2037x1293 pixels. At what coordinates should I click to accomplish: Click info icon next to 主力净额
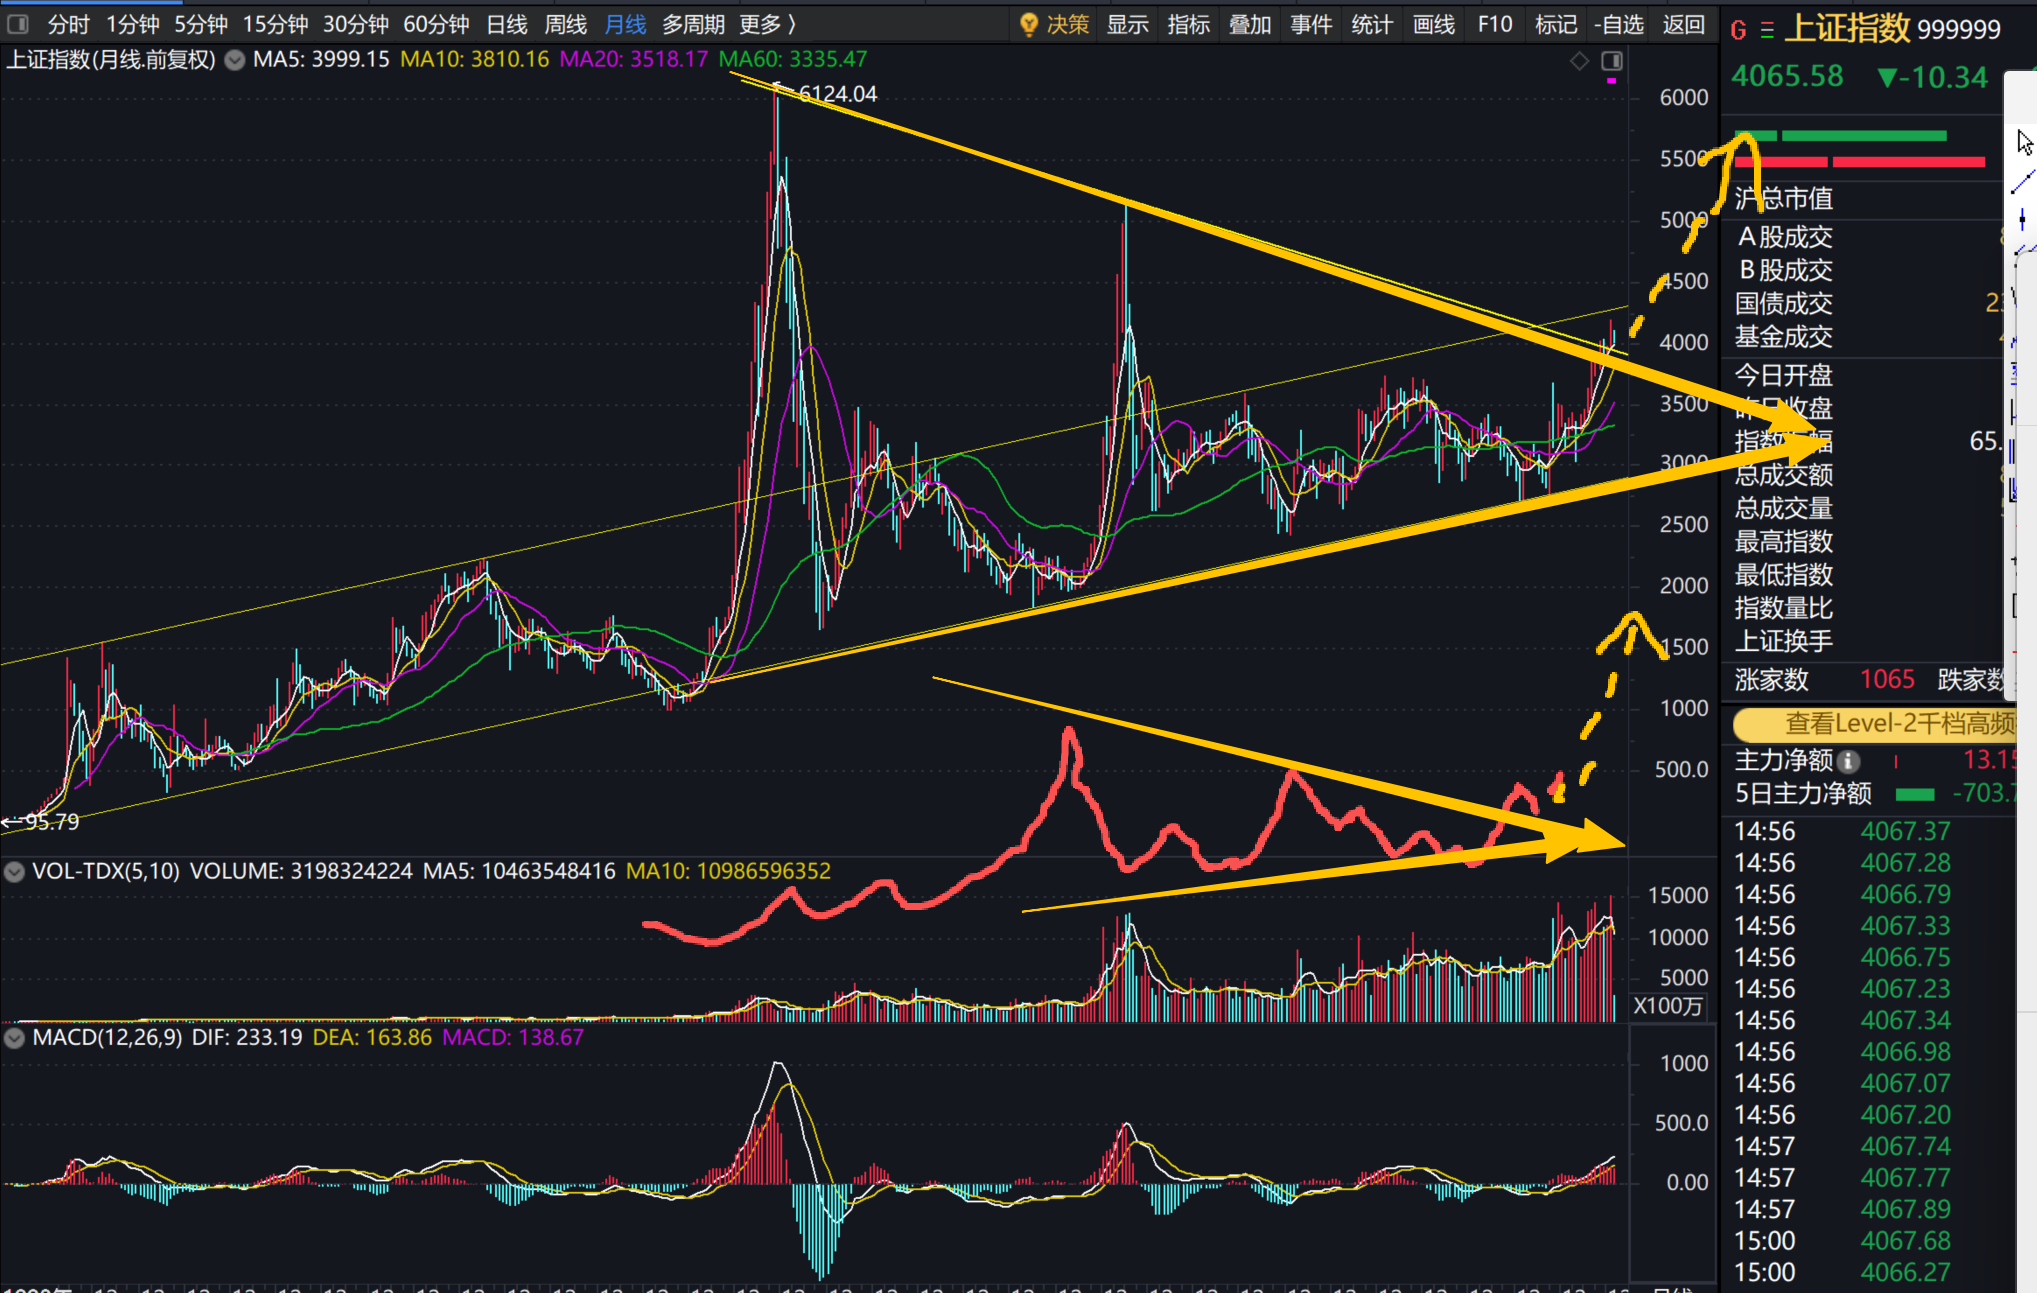point(1849,761)
